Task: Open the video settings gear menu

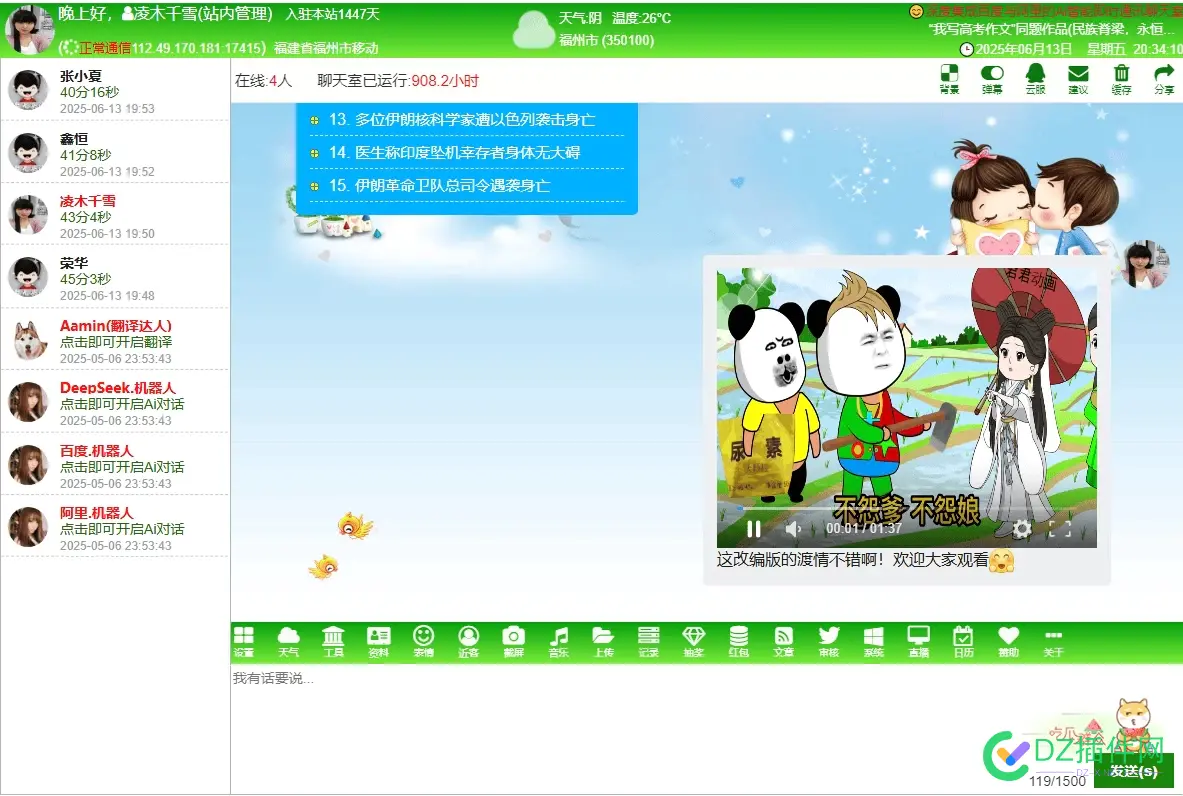Action: click(x=1022, y=529)
